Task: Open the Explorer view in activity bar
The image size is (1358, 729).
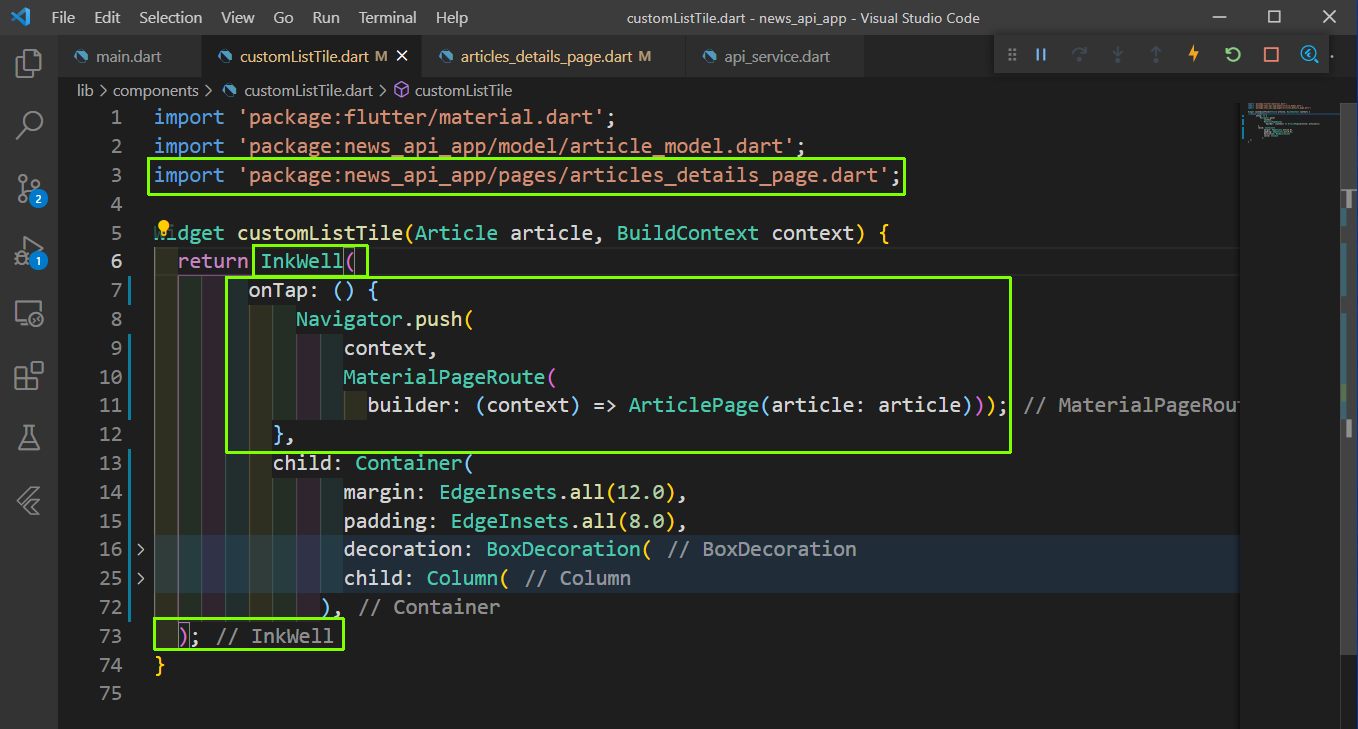Action: click(x=29, y=65)
